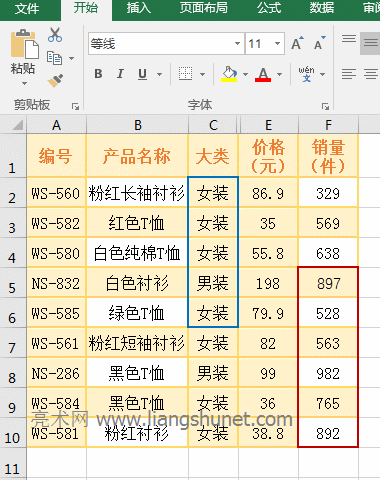Select column E header
The width and height of the screenshot is (380, 480).
[269, 125]
